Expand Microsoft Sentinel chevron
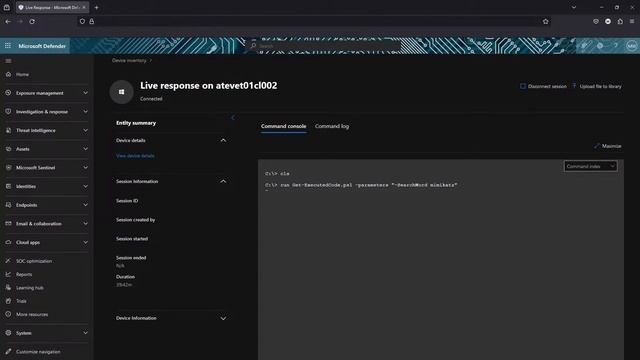 [x=85, y=167]
